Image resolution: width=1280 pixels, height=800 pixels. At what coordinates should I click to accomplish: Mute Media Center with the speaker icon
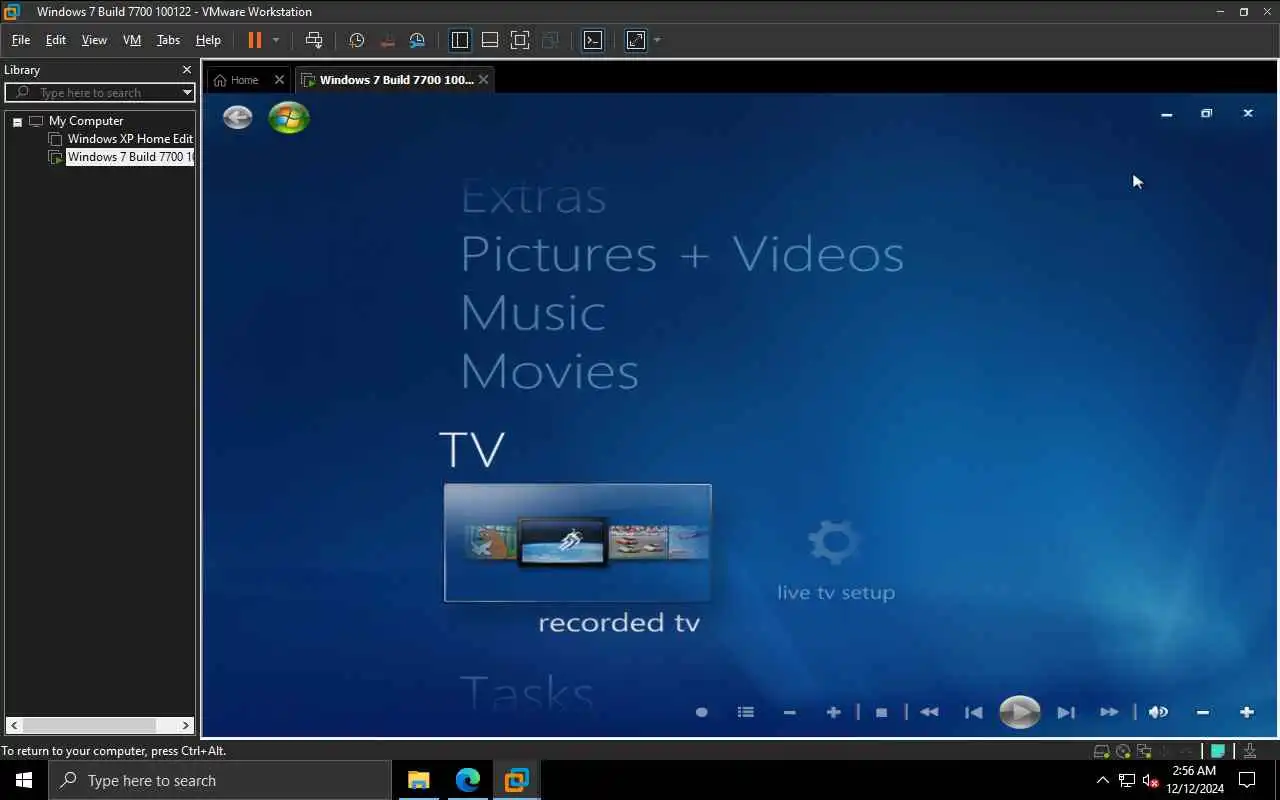coord(1158,712)
